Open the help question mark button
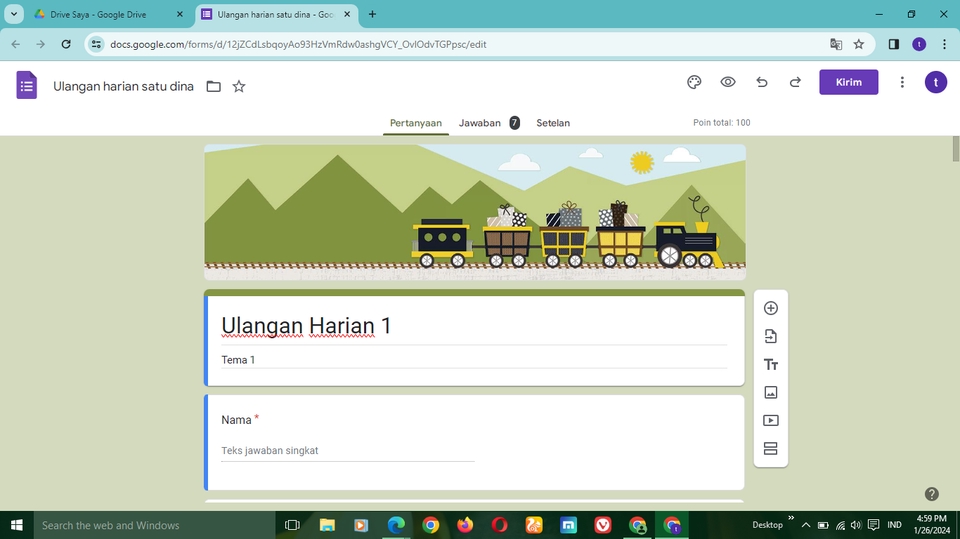This screenshot has width=960, height=539. pyautogui.click(x=931, y=494)
